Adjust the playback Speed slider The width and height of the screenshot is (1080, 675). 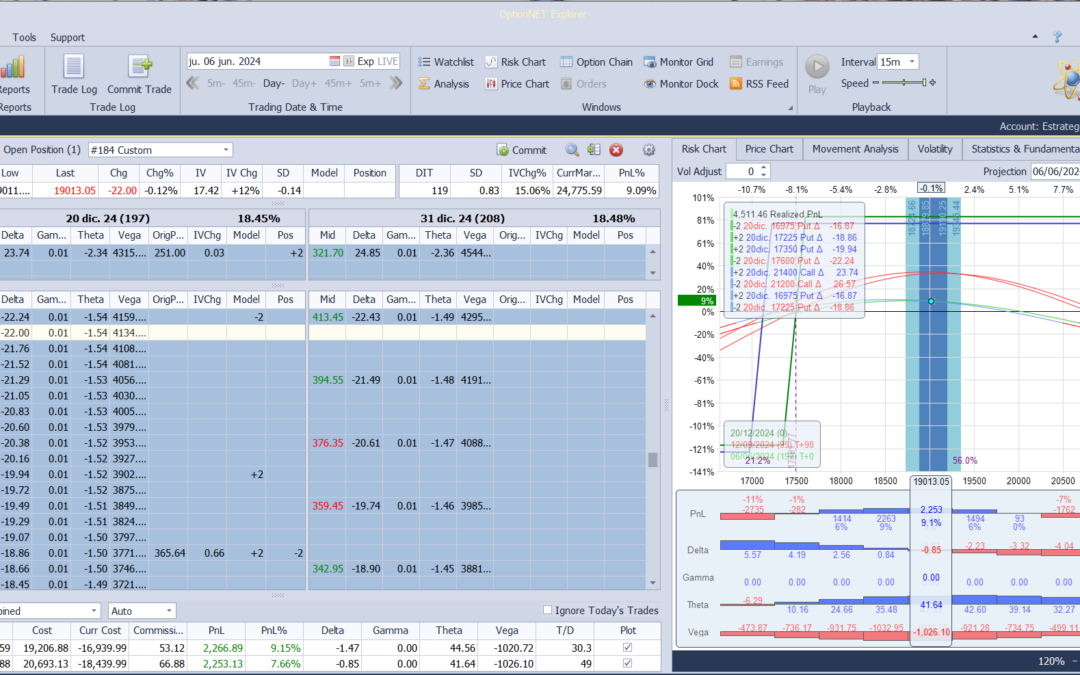(902, 83)
